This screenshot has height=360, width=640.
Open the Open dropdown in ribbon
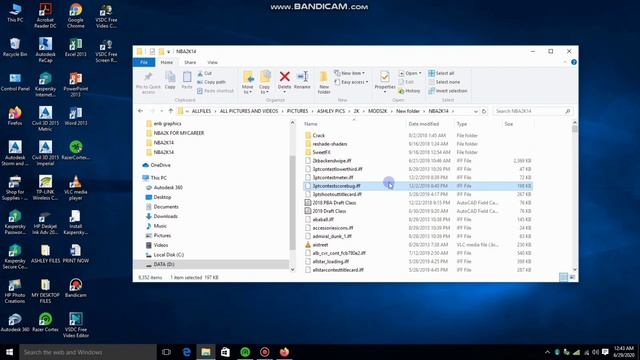coord(410,73)
